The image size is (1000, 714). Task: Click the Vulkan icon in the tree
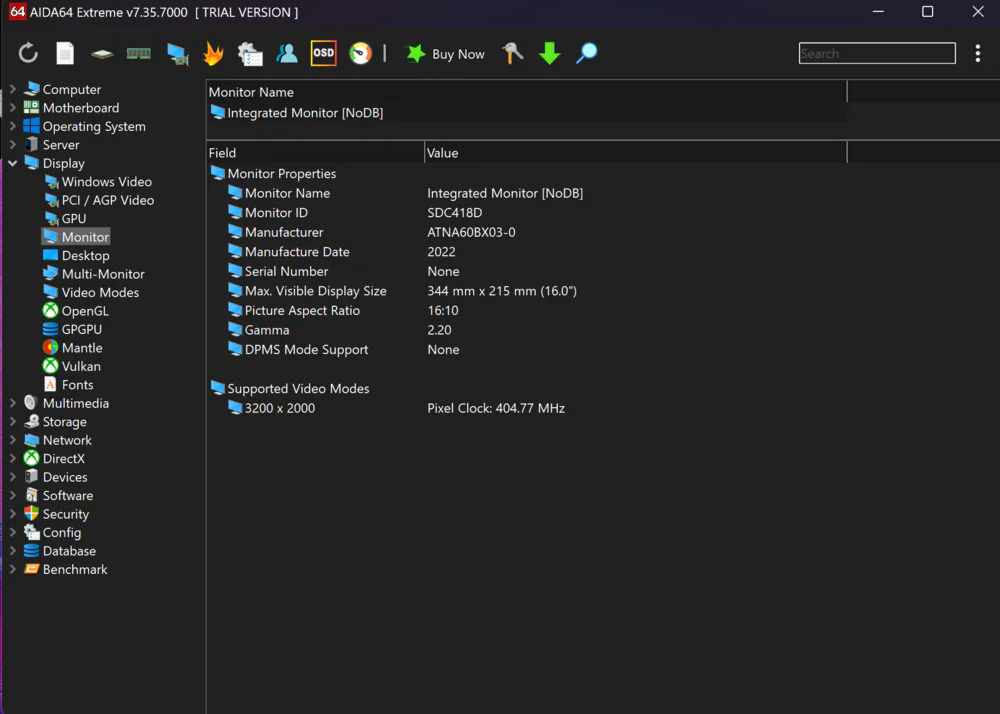(x=50, y=366)
